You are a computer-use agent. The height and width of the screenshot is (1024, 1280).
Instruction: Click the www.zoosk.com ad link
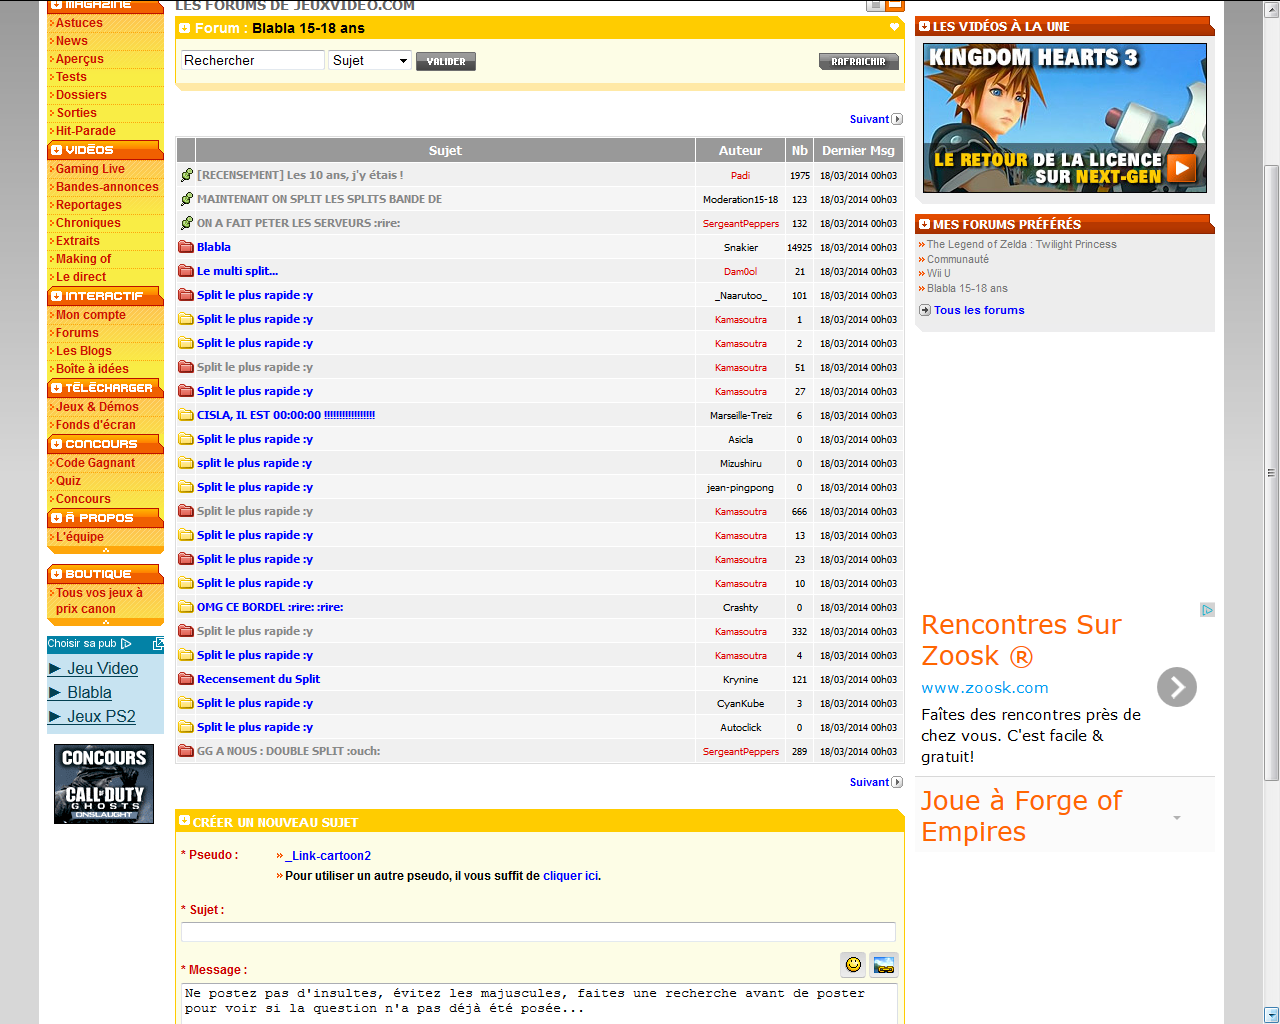coord(985,688)
